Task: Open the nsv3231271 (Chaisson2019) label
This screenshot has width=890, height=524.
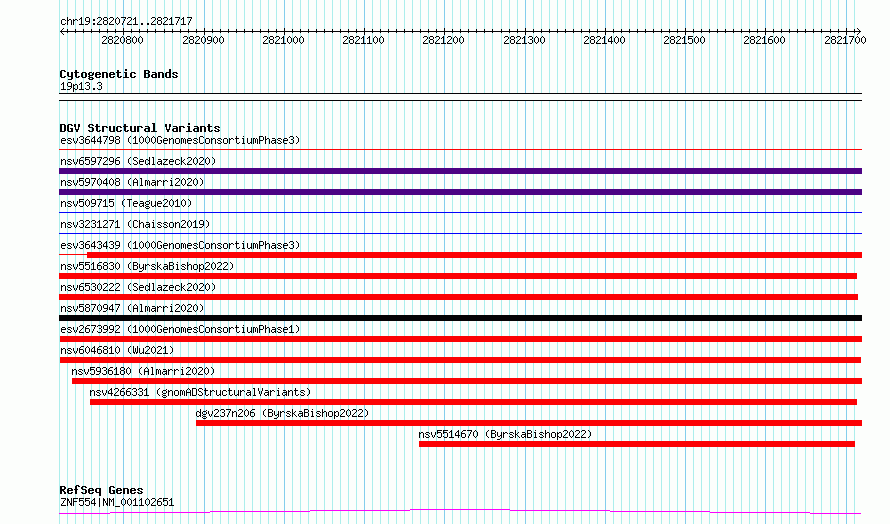Action: [x=135, y=224]
